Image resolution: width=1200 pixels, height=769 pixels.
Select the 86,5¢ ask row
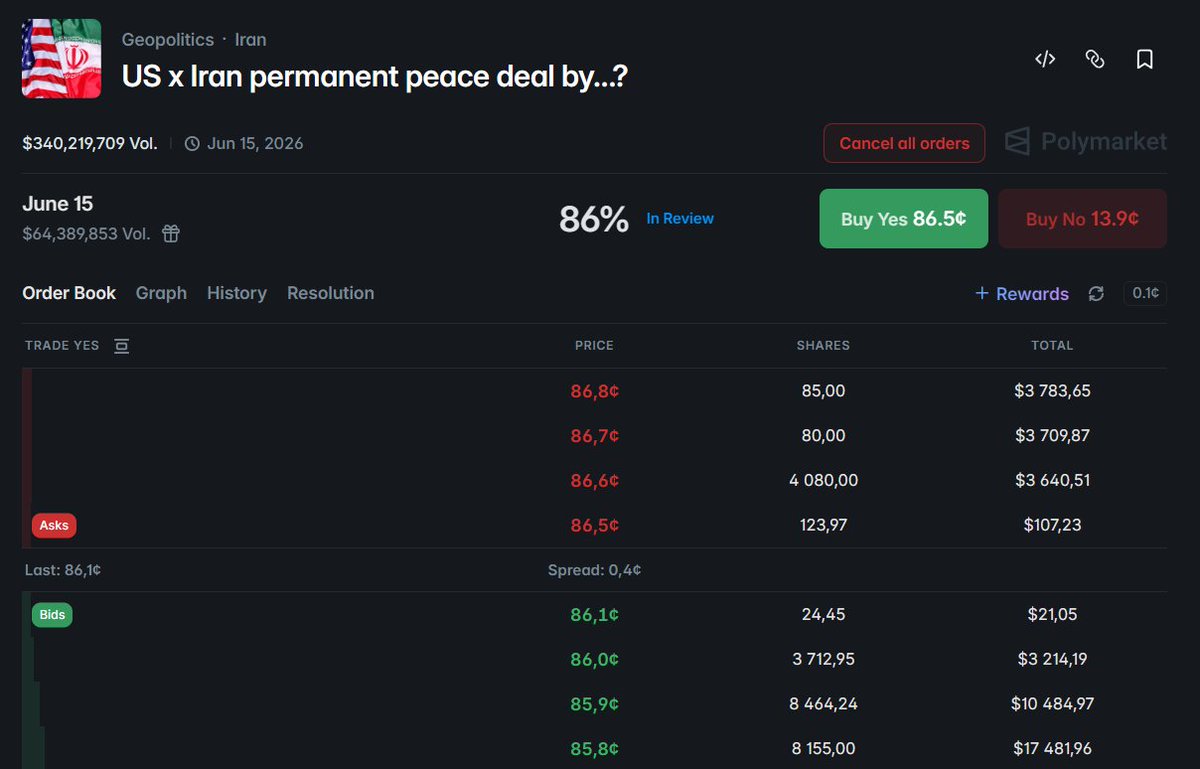[x=594, y=525]
